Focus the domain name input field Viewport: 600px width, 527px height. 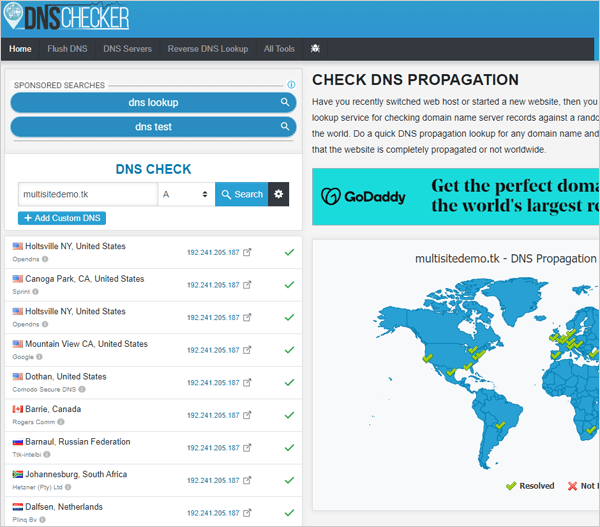88,194
